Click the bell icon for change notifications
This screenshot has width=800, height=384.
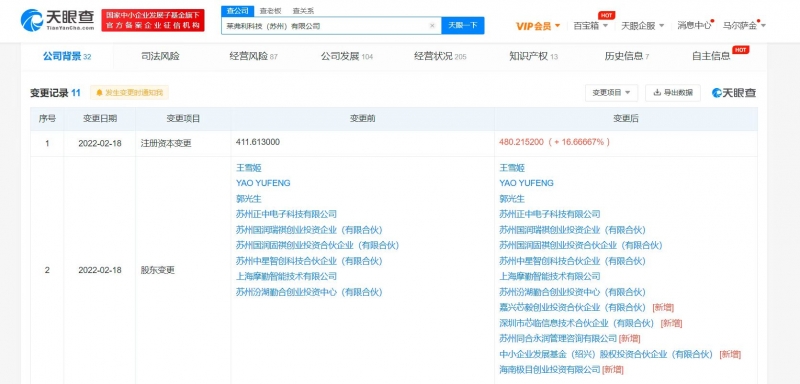coord(99,93)
